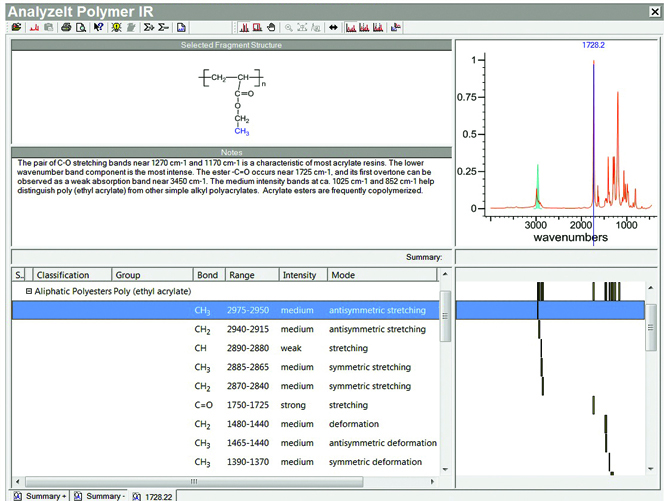Click the context Help question-mark icon
Image resolution: width=664 pixels, height=501 pixels.
(98, 27)
